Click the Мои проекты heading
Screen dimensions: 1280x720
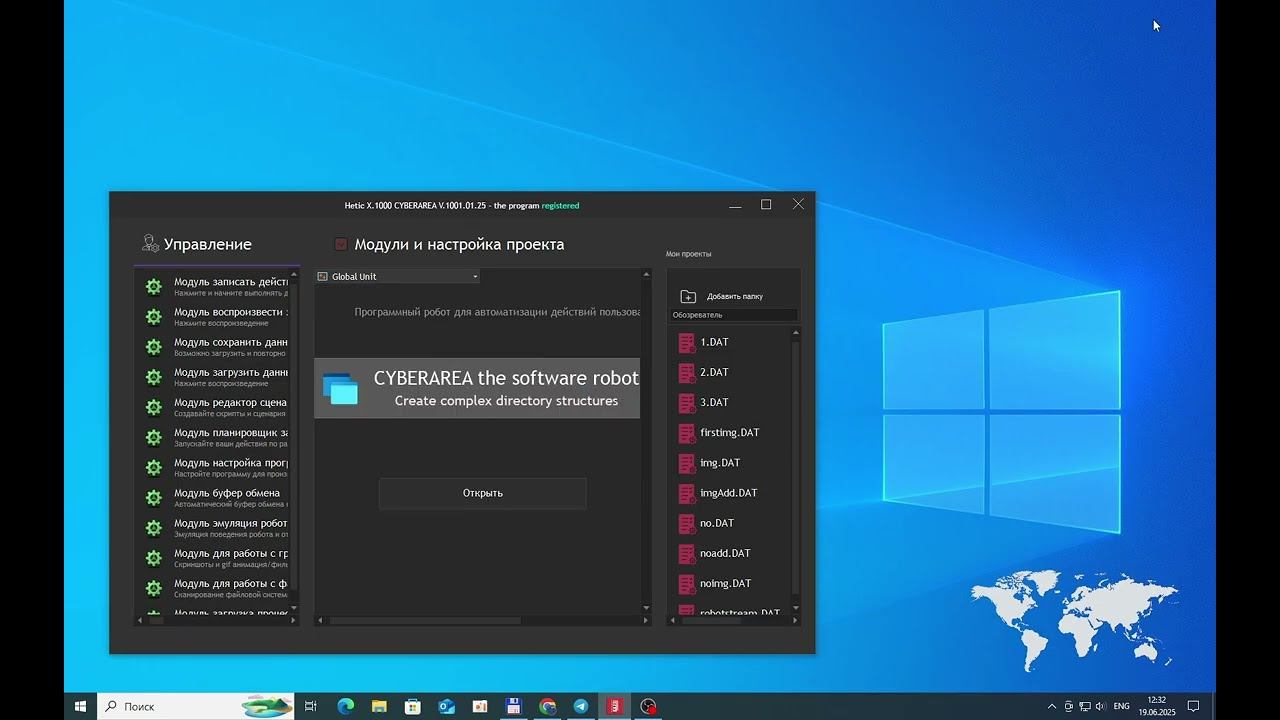tap(689, 254)
